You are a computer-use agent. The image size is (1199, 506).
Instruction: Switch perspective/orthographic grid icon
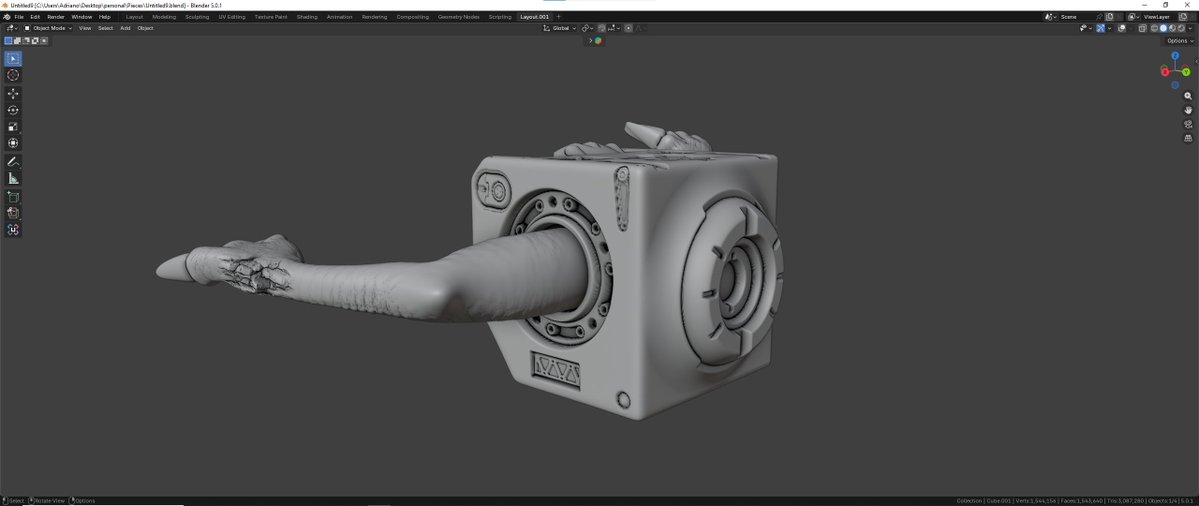1188,138
